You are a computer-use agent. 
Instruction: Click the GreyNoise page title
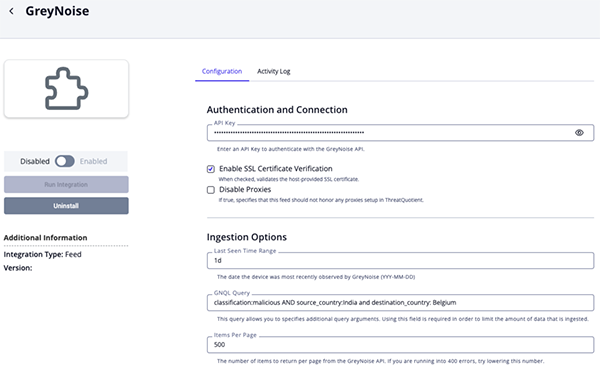(x=57, y=11)
